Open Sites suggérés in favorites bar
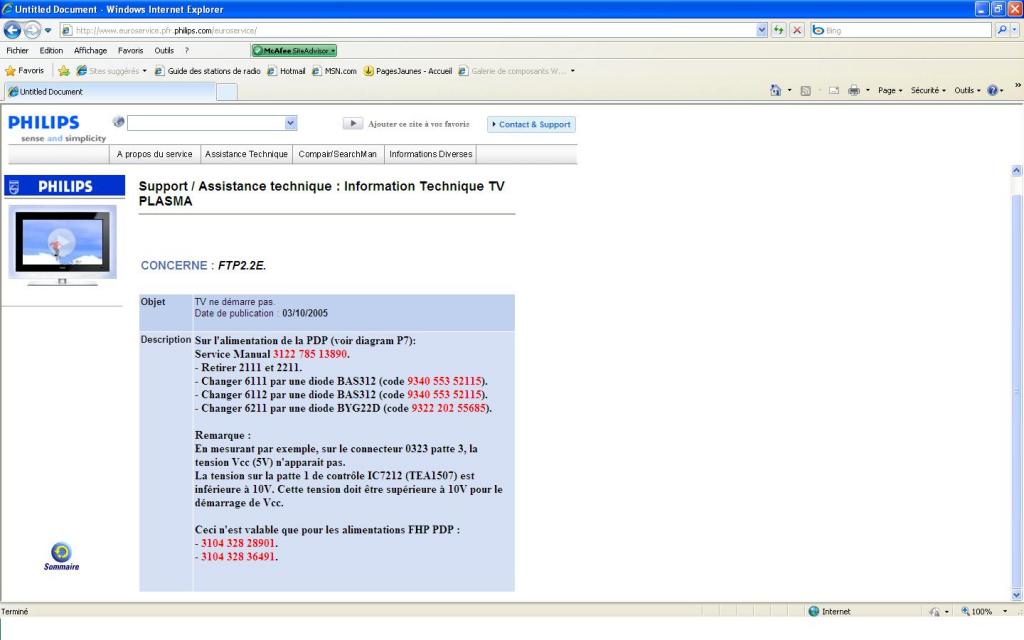The image size is (1024, 640). (x=111, y=71)
